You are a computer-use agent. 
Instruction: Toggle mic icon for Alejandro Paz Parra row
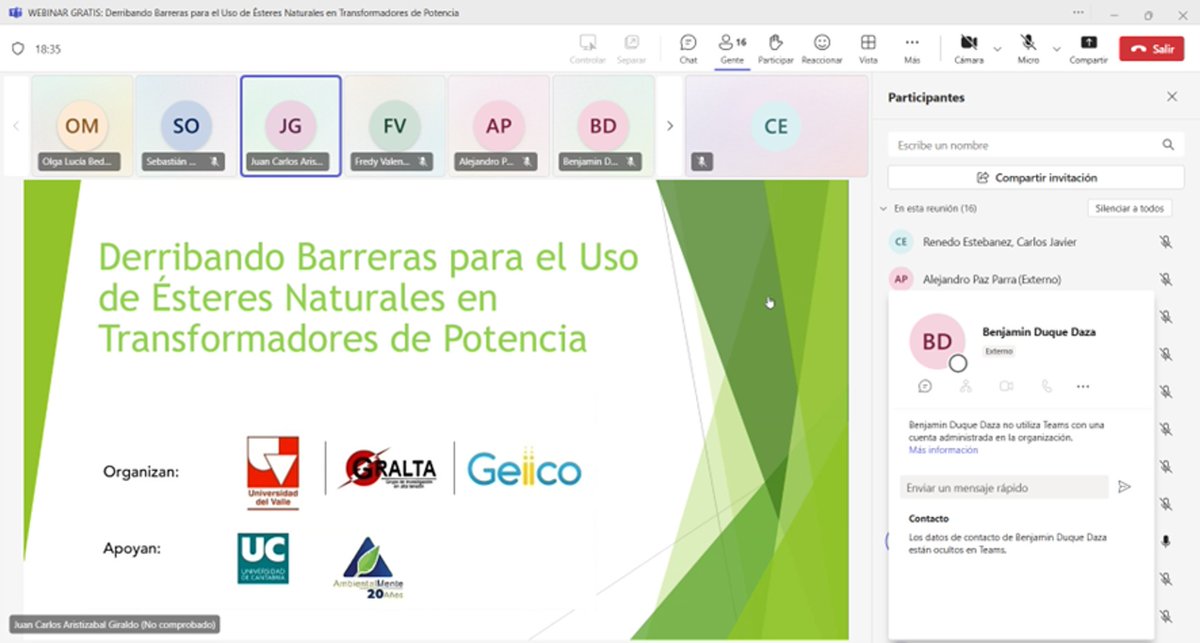tap(1165, 279)
